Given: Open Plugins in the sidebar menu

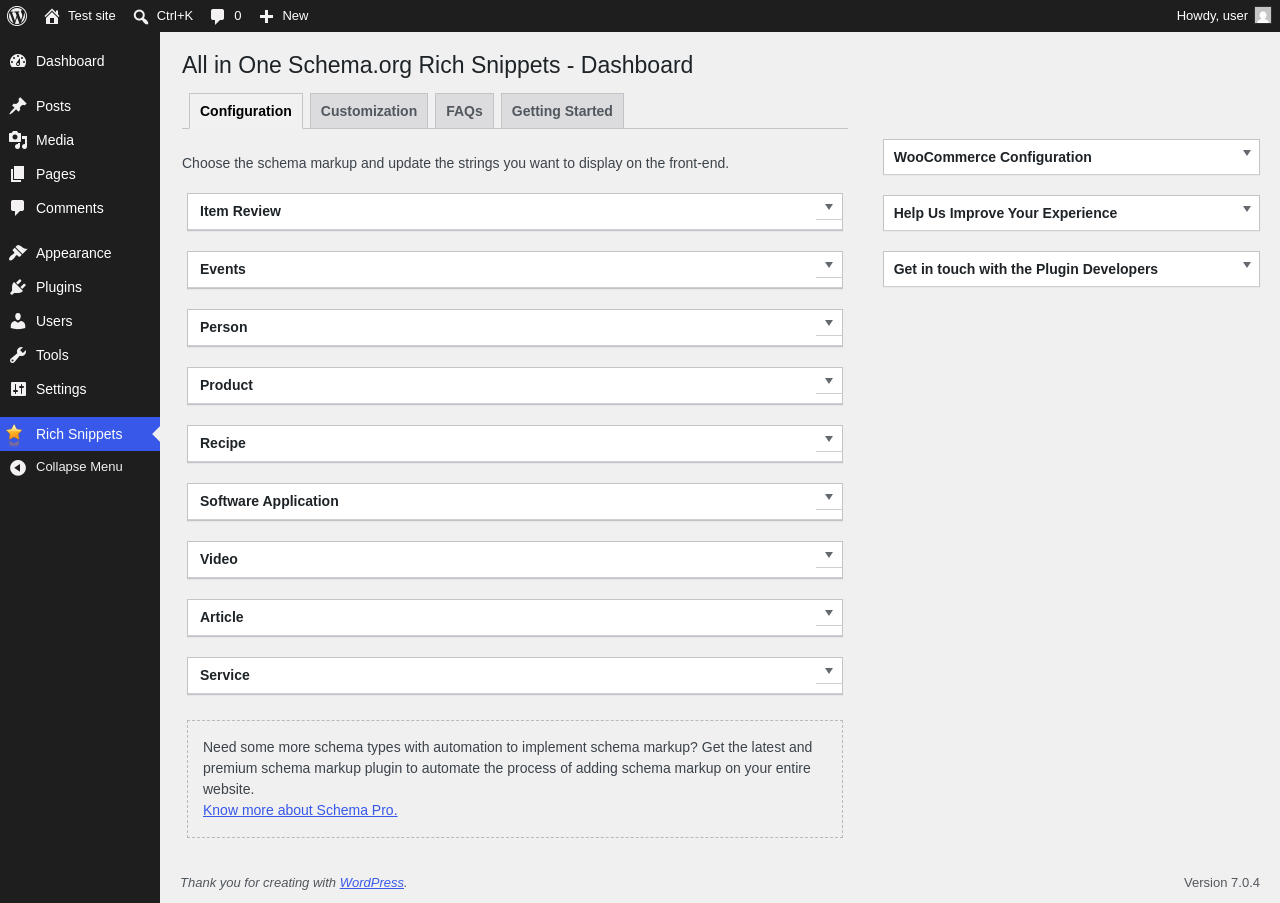Looking at the screenshot, I should coord(80,287).
